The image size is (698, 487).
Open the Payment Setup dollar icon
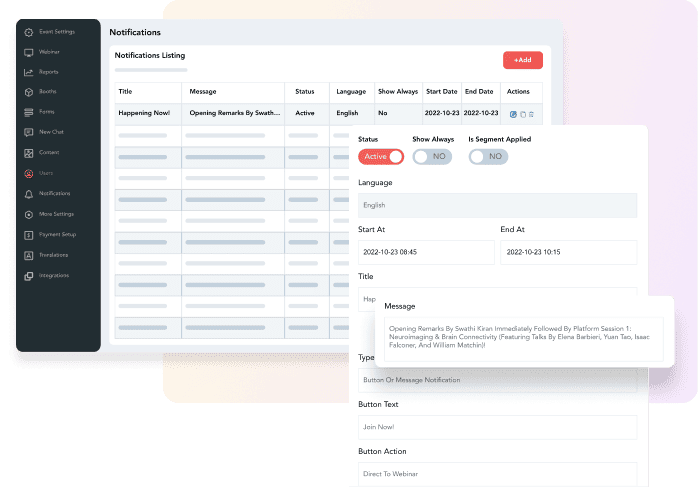[x=29, y=234]
